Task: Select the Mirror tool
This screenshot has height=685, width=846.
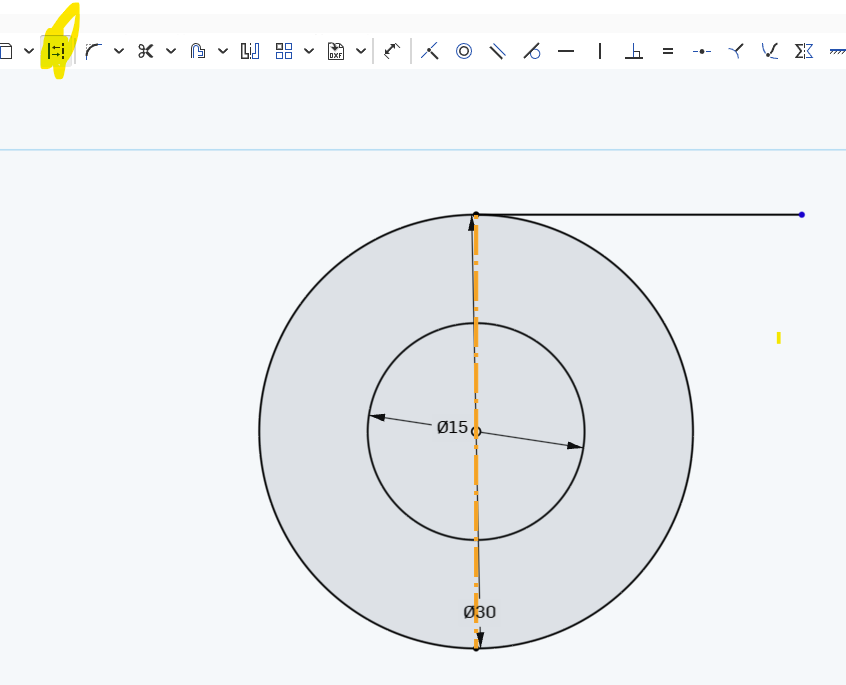Action: [250, 51]
